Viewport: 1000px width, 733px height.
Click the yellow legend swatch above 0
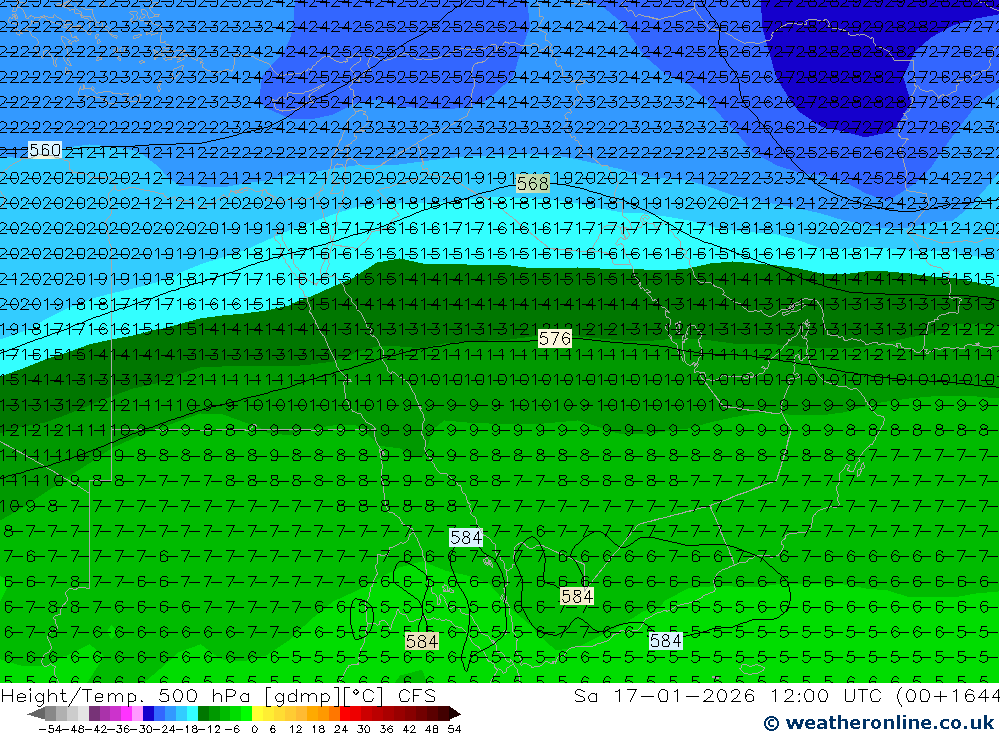257,713
